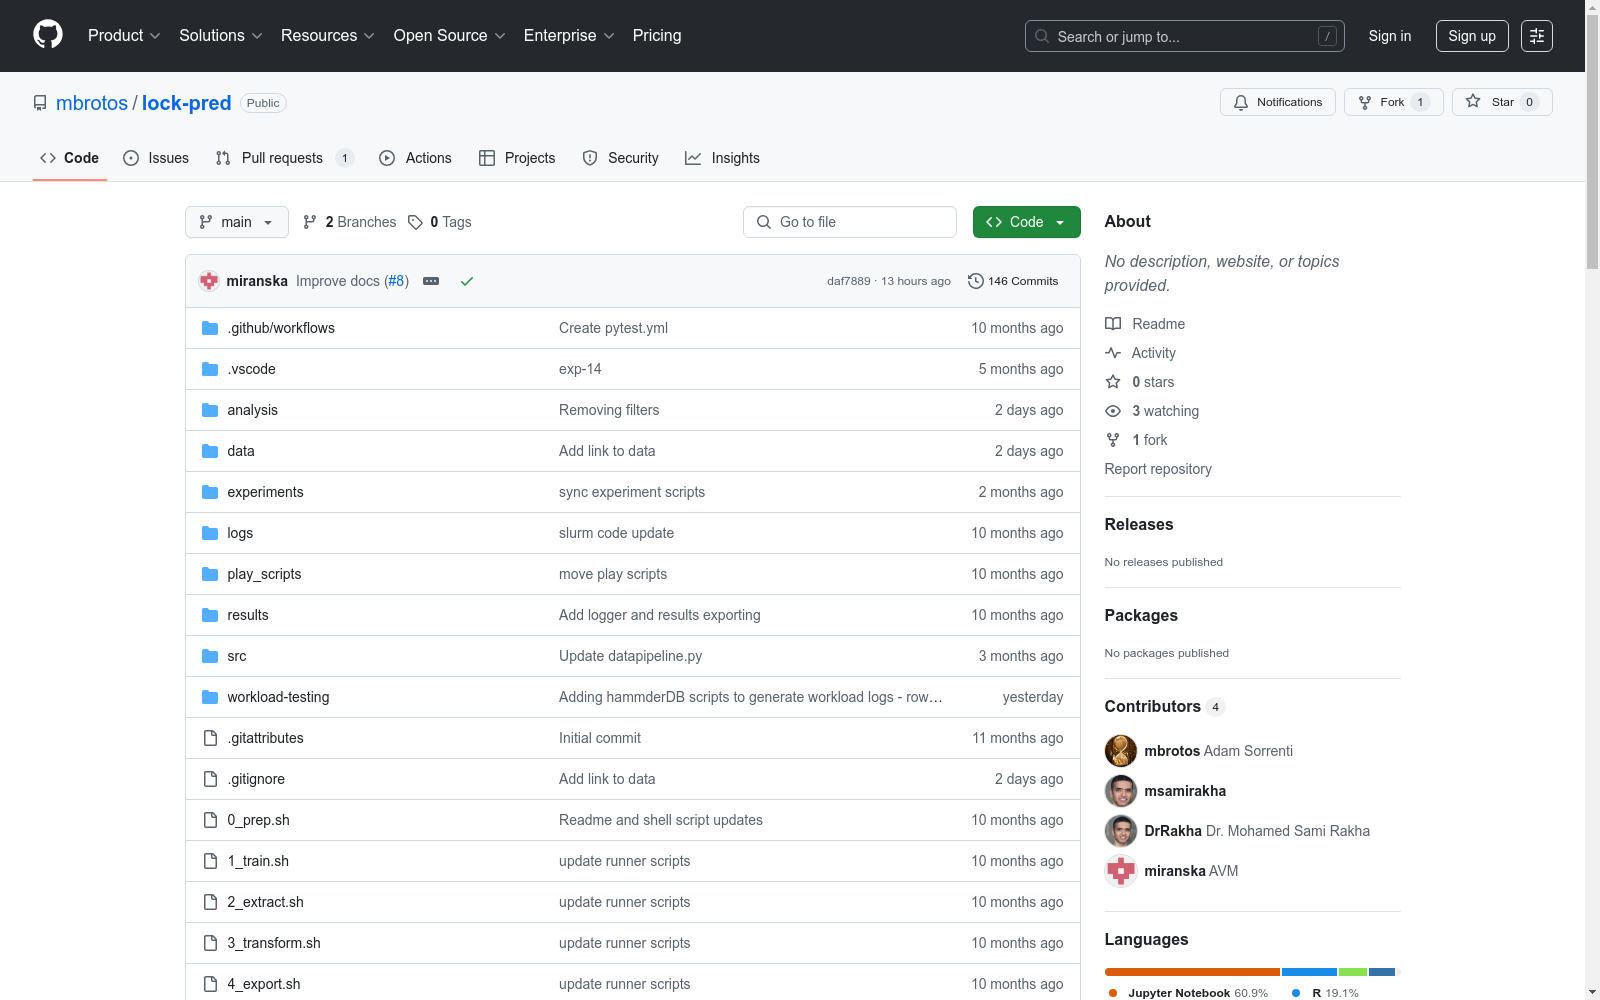Click the search magnifier in header
The width and height of the screenshot is (1600, 1000).
pyautogui.click(x=1041, y=36)
